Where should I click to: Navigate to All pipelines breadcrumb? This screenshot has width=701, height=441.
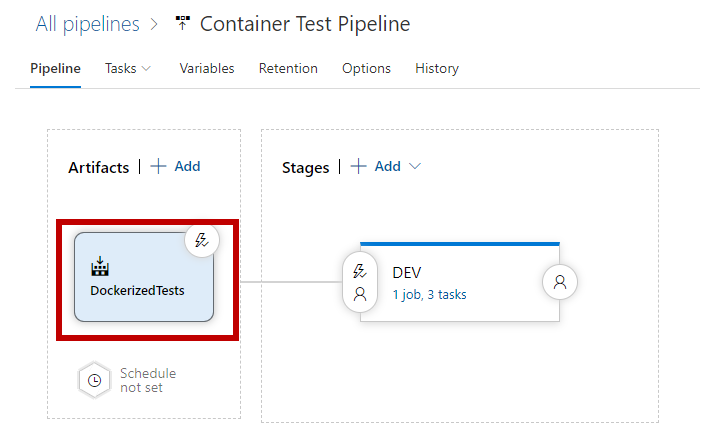tap(88, 24)
